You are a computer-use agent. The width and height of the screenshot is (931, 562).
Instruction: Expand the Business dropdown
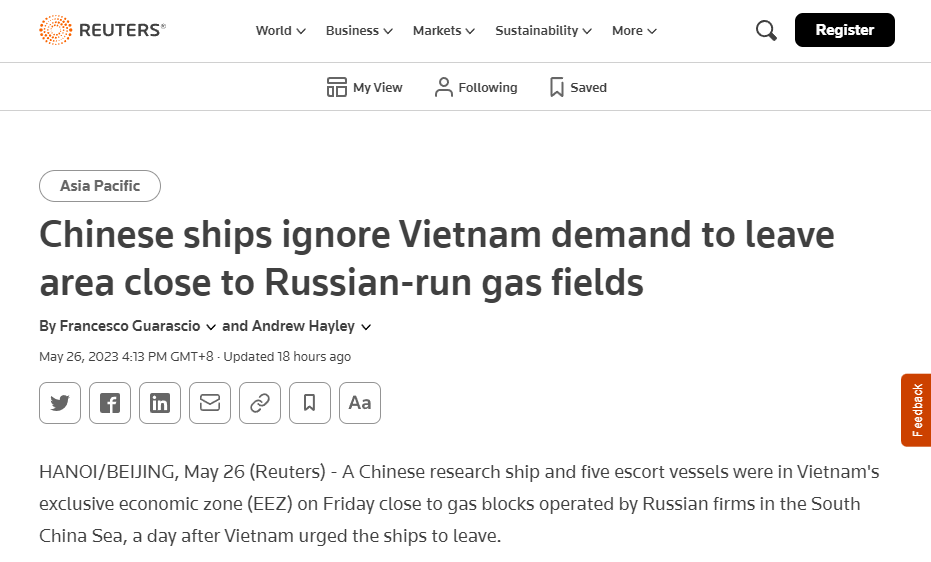pyautogui.click(x=359, y=31)
